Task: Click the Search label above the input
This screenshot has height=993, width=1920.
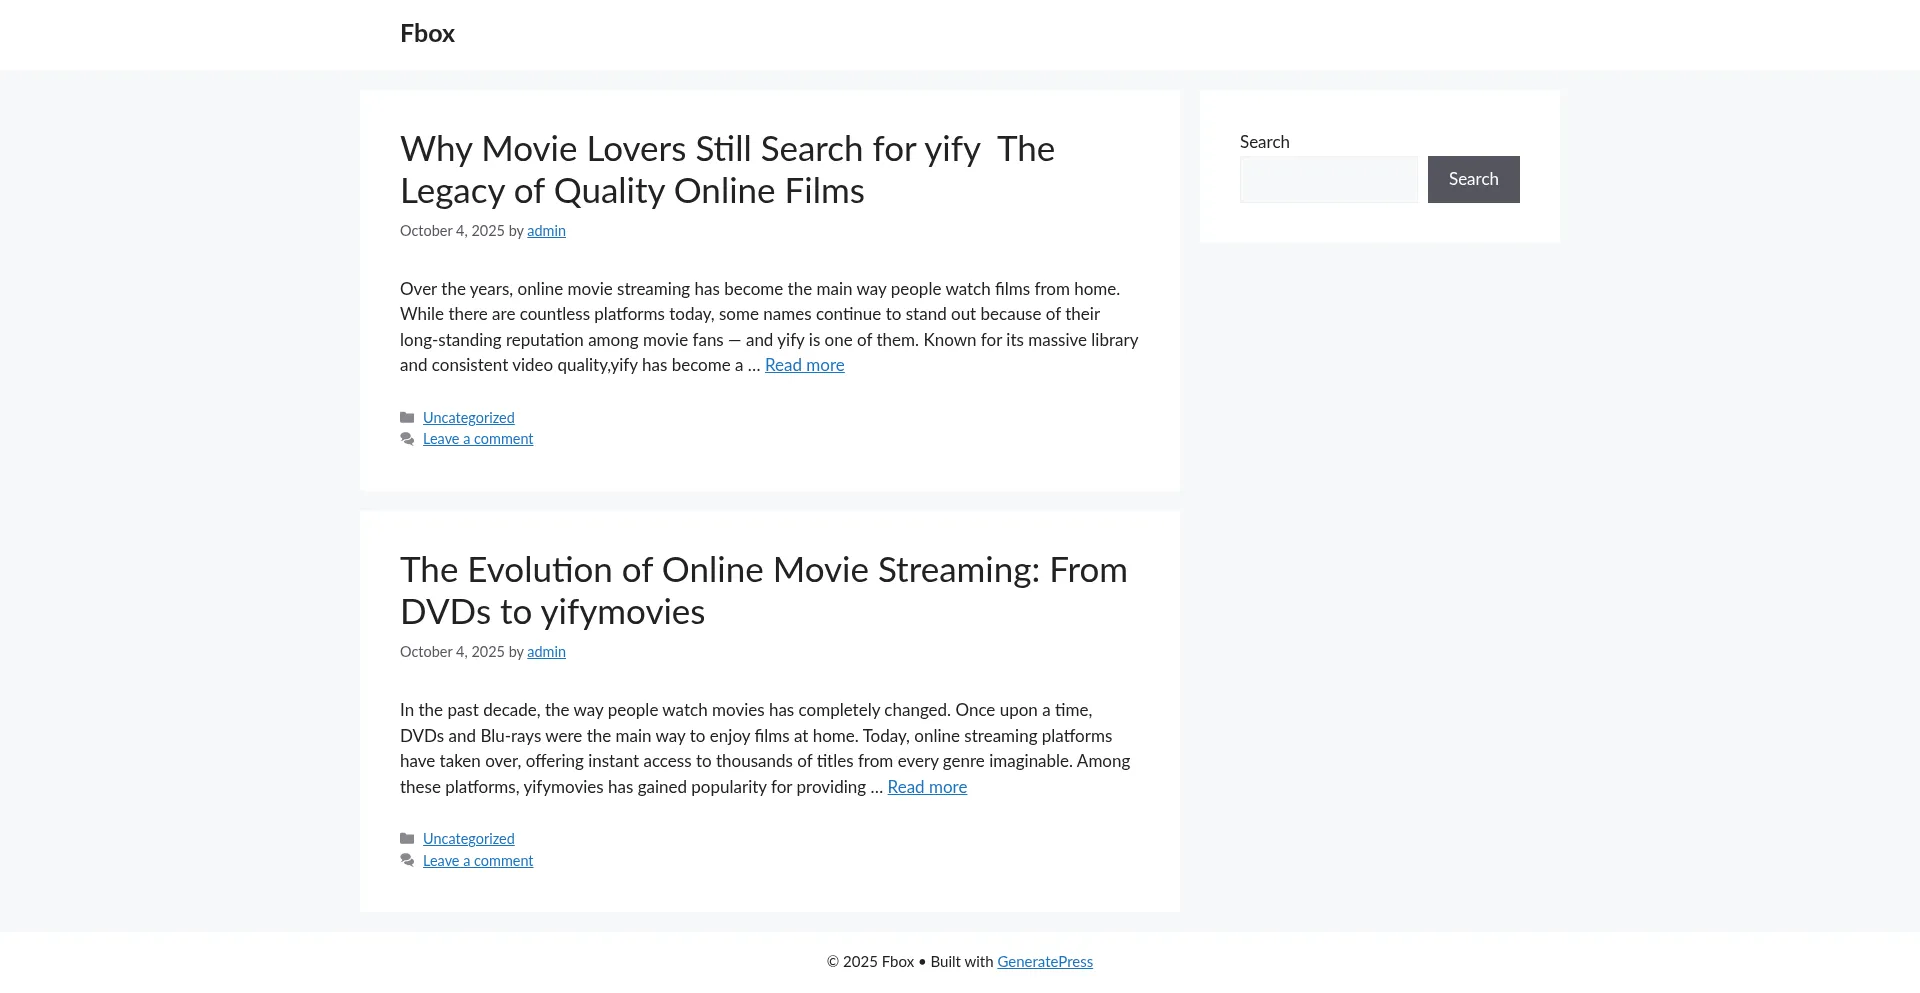Action: [x=1264, y=142]
